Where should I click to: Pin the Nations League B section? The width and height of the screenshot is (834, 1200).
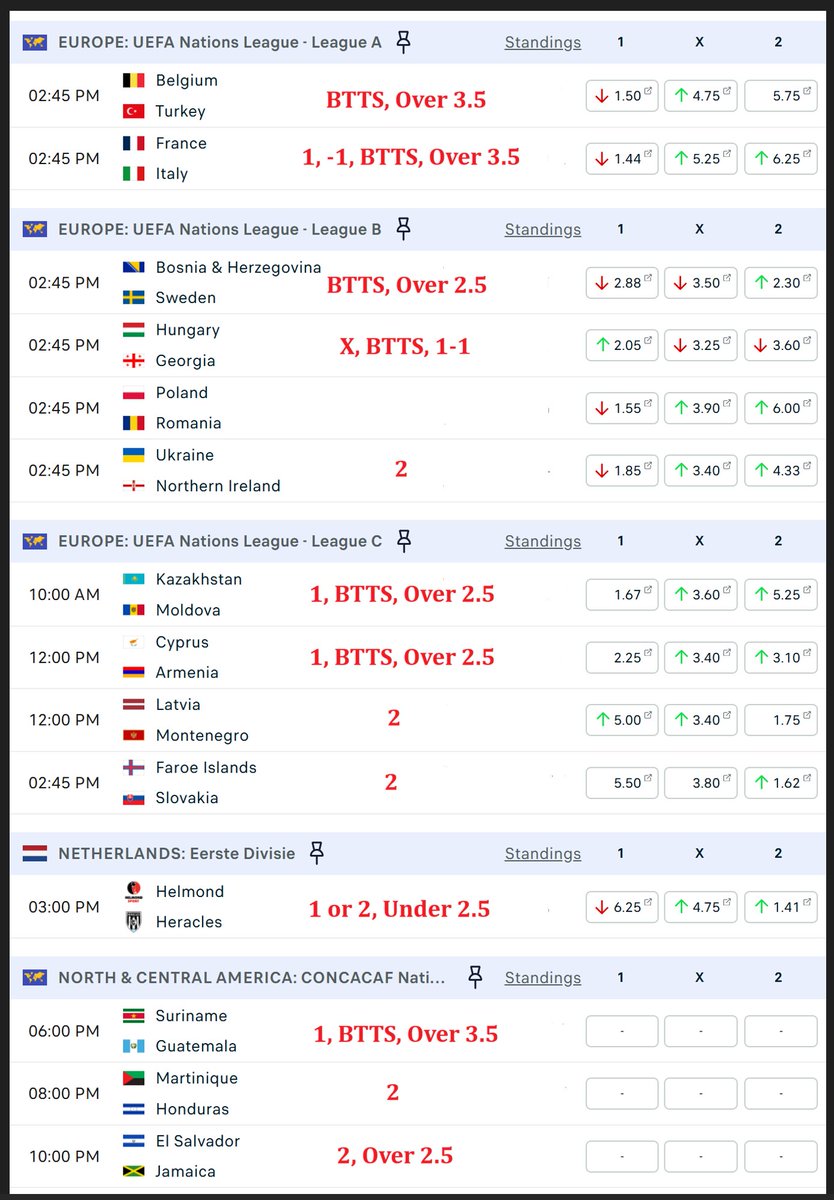point(403,229)
